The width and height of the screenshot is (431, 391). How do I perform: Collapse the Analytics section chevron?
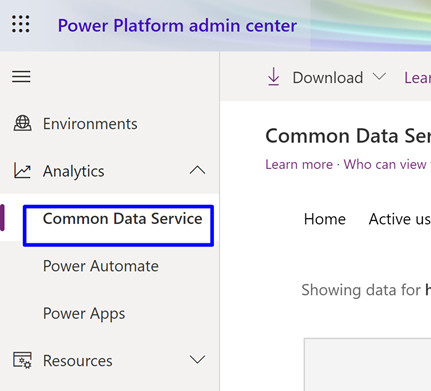pos(197,170)
